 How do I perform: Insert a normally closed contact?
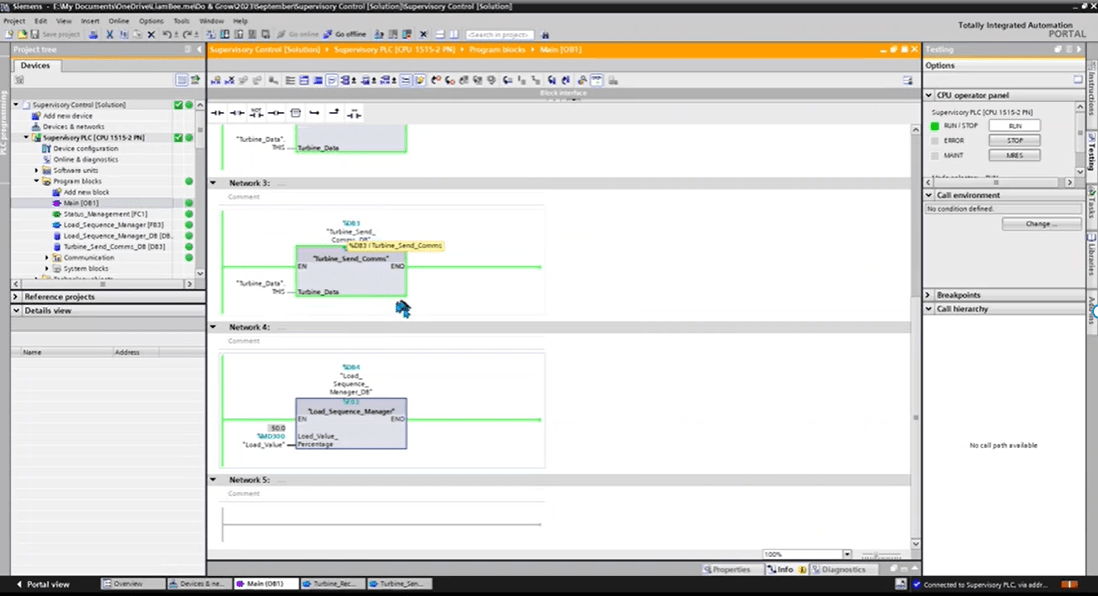[236, 113]
